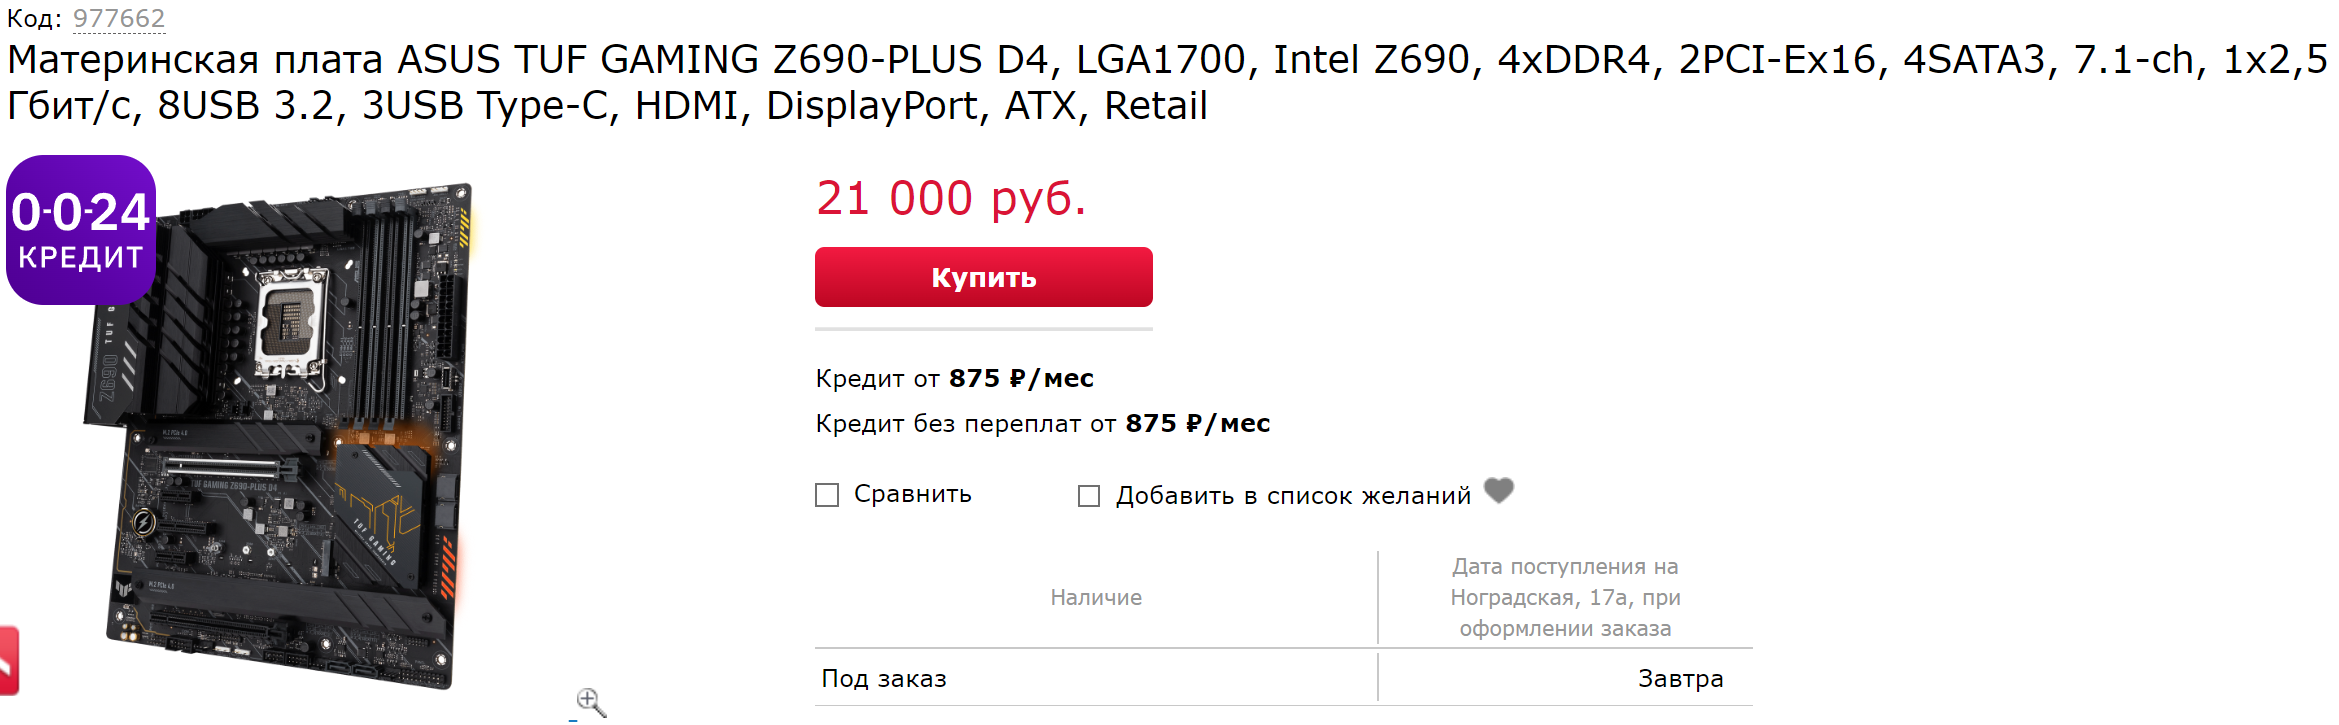
Task: Open the Кредит от 875 ₽/мес offer
Action: 954,379
